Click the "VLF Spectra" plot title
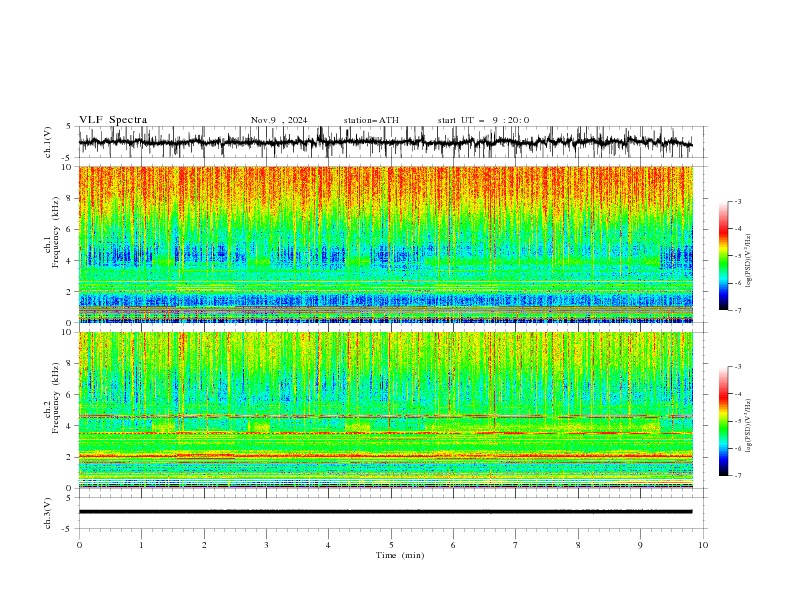 (113, 120)
